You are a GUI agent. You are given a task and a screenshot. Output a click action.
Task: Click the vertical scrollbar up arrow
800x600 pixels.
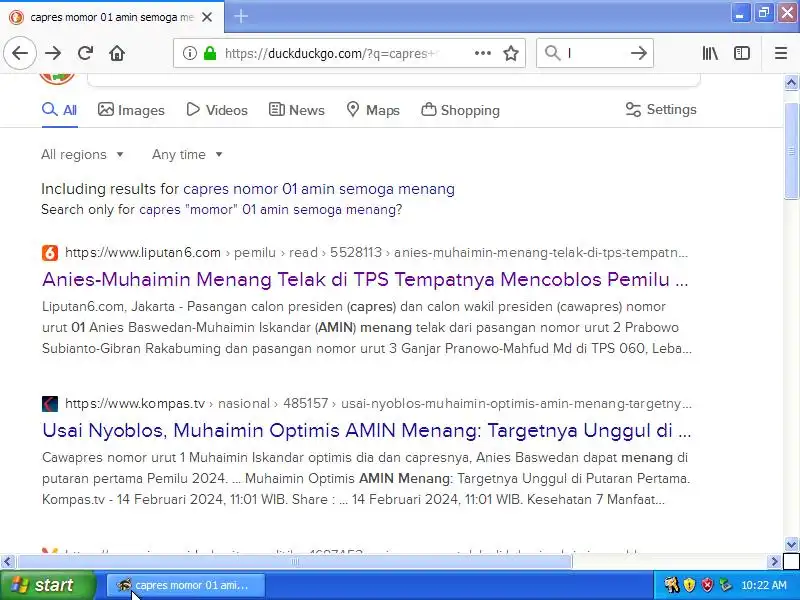(x=791, y=83)
